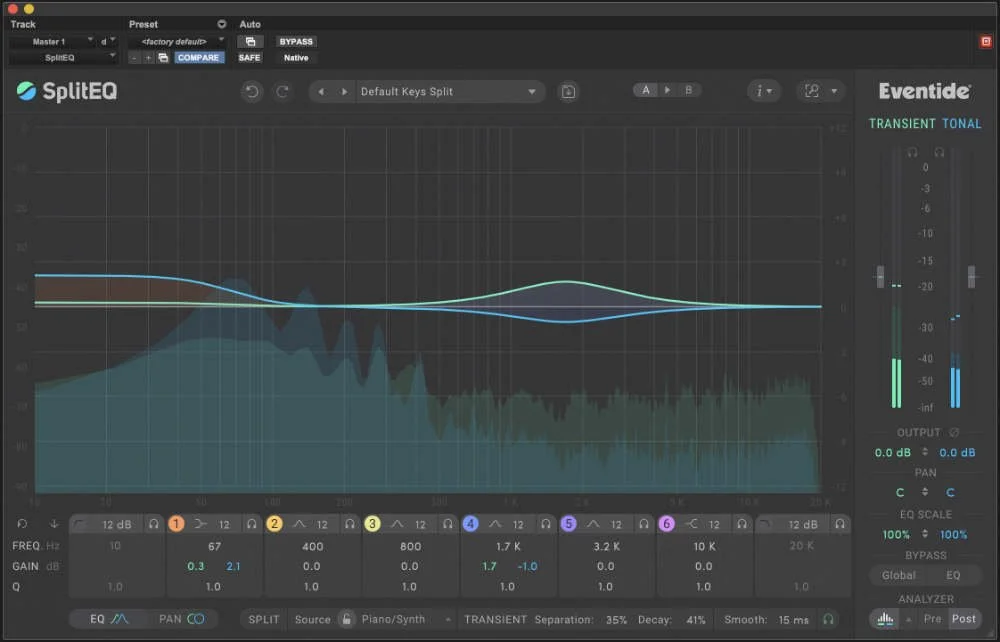Enable EQ bypass on the right panel
Screen dimensions: 1000x642
(x=952, y=575)
